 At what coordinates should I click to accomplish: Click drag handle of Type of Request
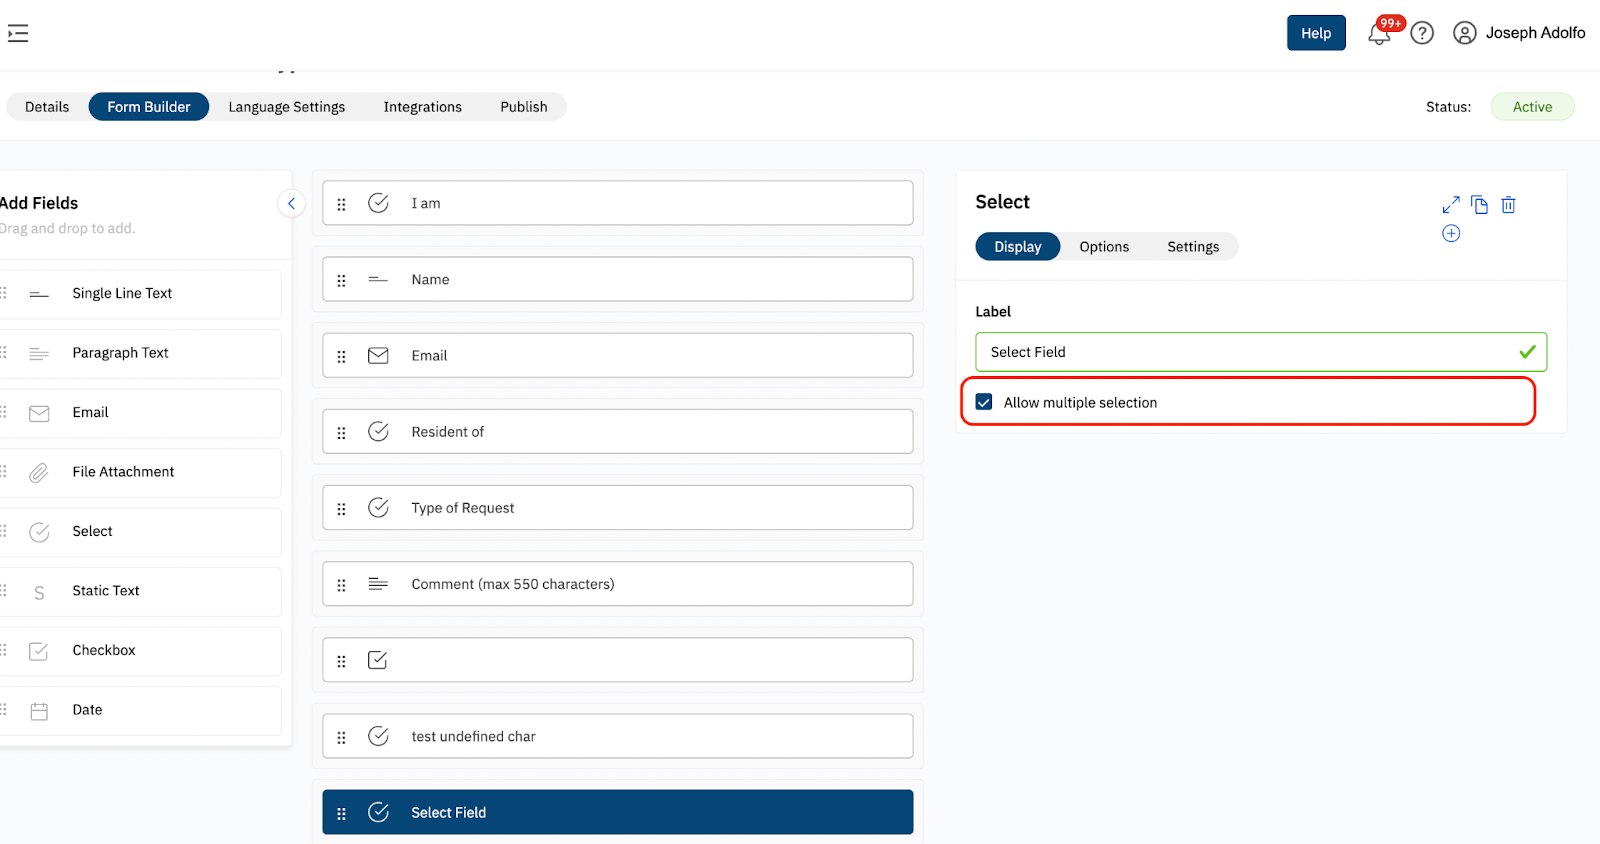pos(341,508)
